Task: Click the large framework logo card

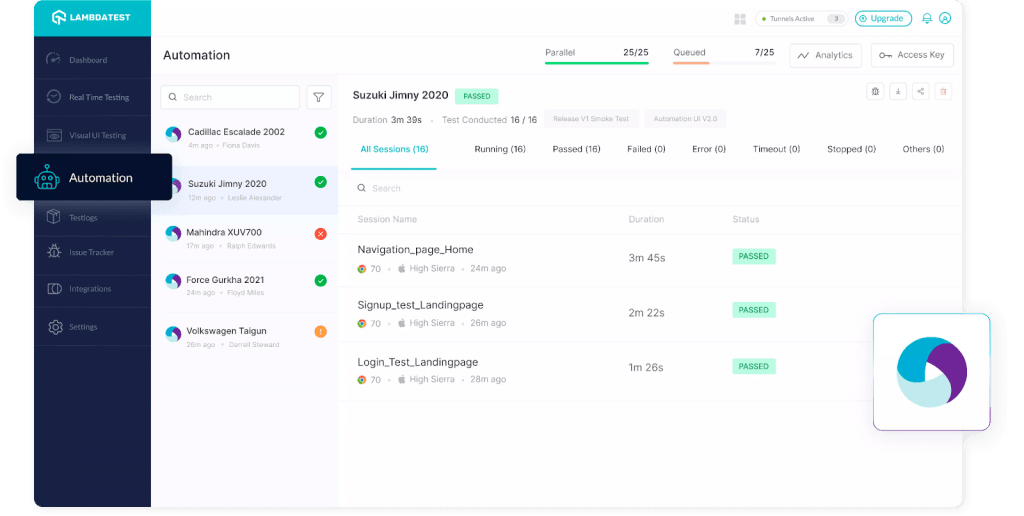Action: pyautogui.click(x=932, y=372)
